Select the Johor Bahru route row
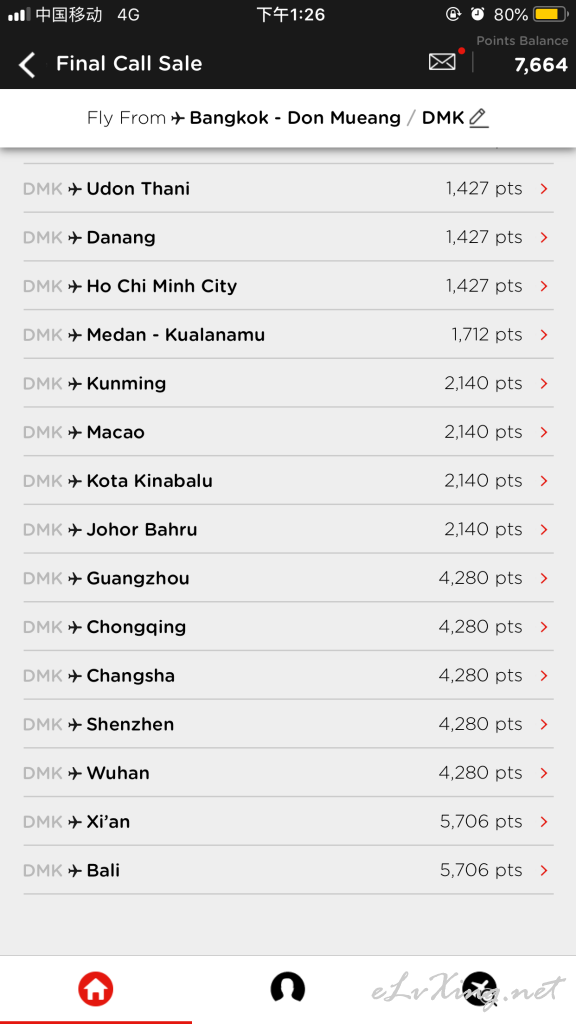576x1024 pixels. pyautogui.click(x=288, y=530)
